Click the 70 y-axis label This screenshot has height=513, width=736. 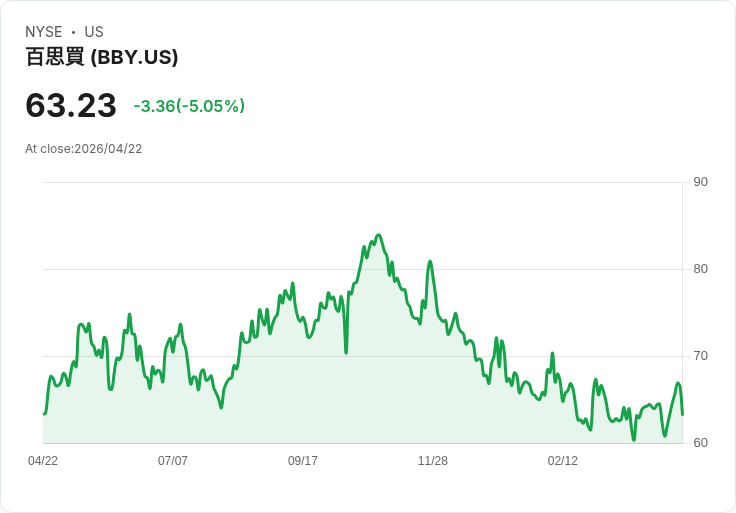coord(700,356)
